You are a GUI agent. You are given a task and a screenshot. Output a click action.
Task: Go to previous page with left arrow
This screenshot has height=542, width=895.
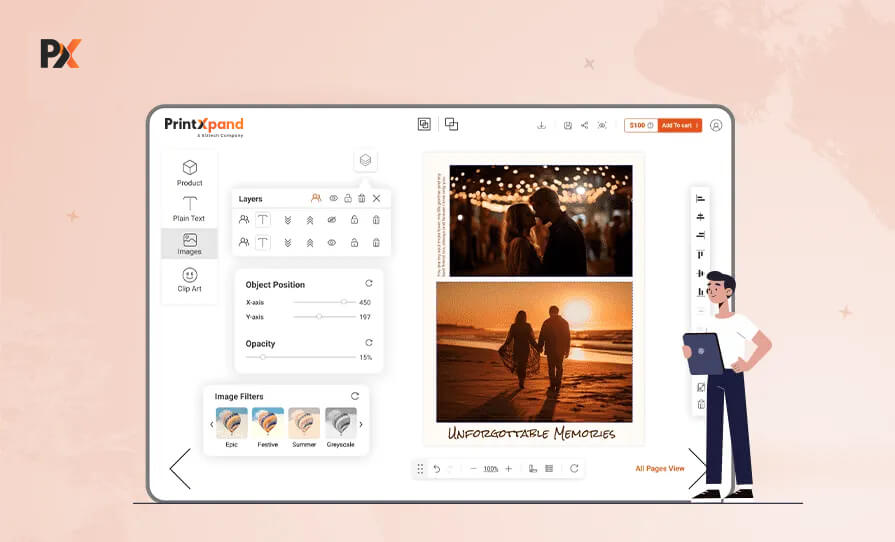[180, 468]
